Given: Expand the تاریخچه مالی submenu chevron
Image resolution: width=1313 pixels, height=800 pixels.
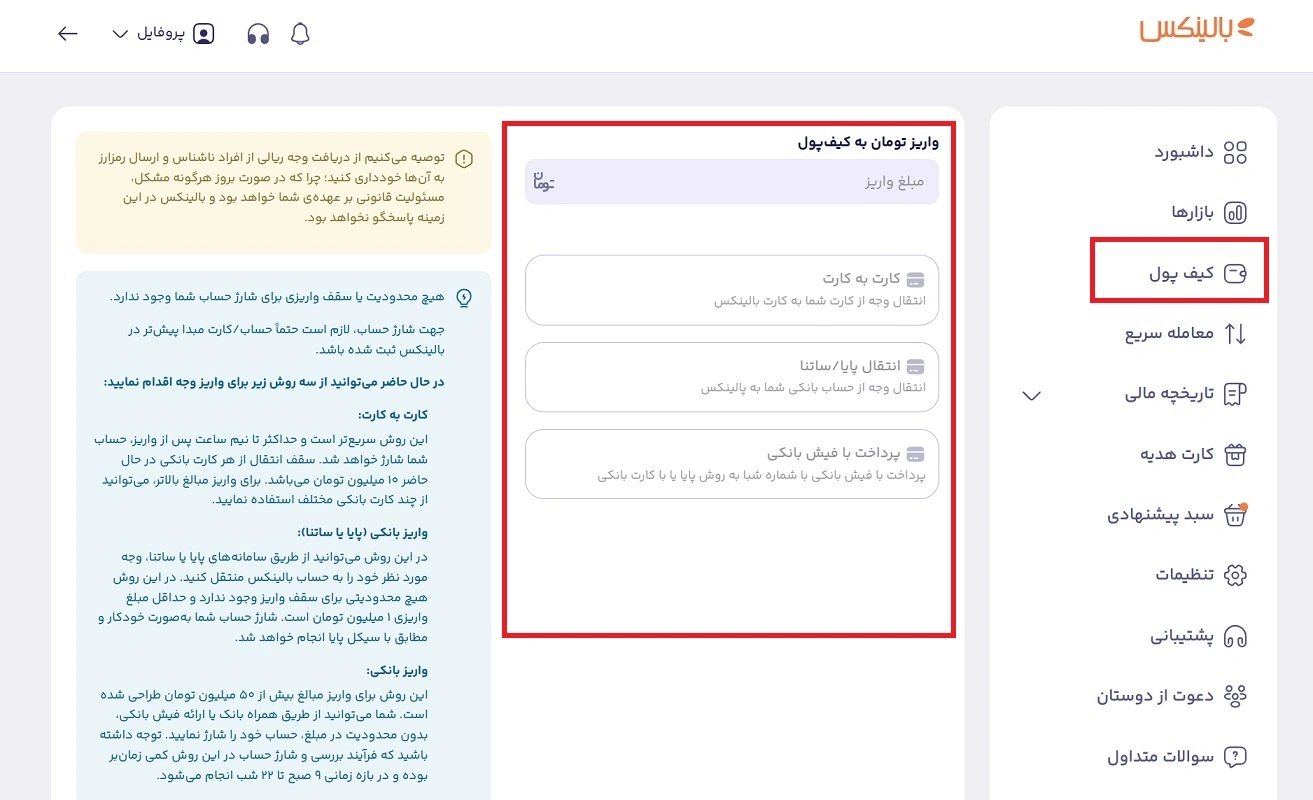Looking at the screenshot, I should point(1032,395).
